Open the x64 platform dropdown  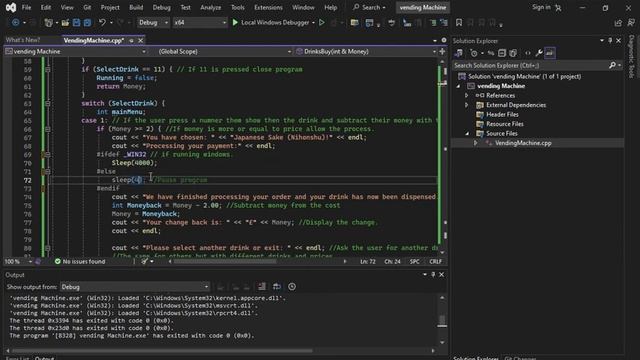(x=200, y=23)
